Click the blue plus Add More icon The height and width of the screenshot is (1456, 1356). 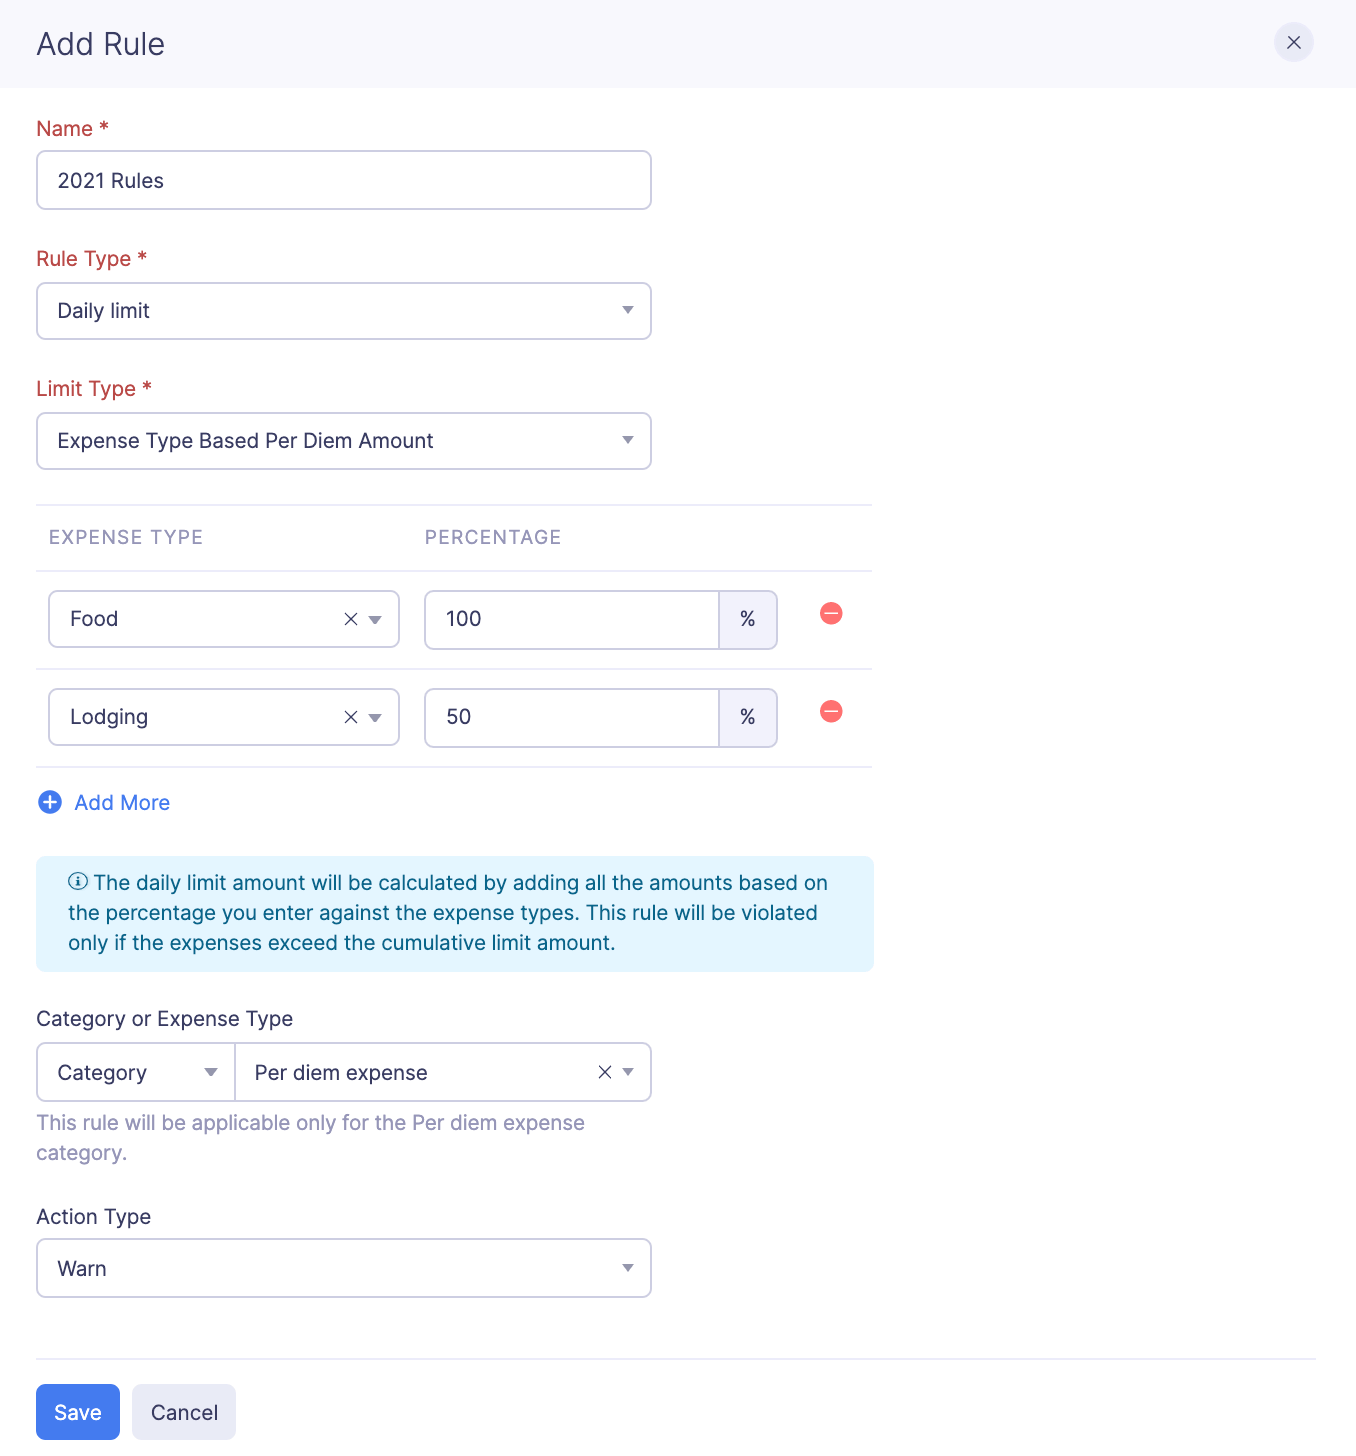pyautogui.click(x=50, y=802)
